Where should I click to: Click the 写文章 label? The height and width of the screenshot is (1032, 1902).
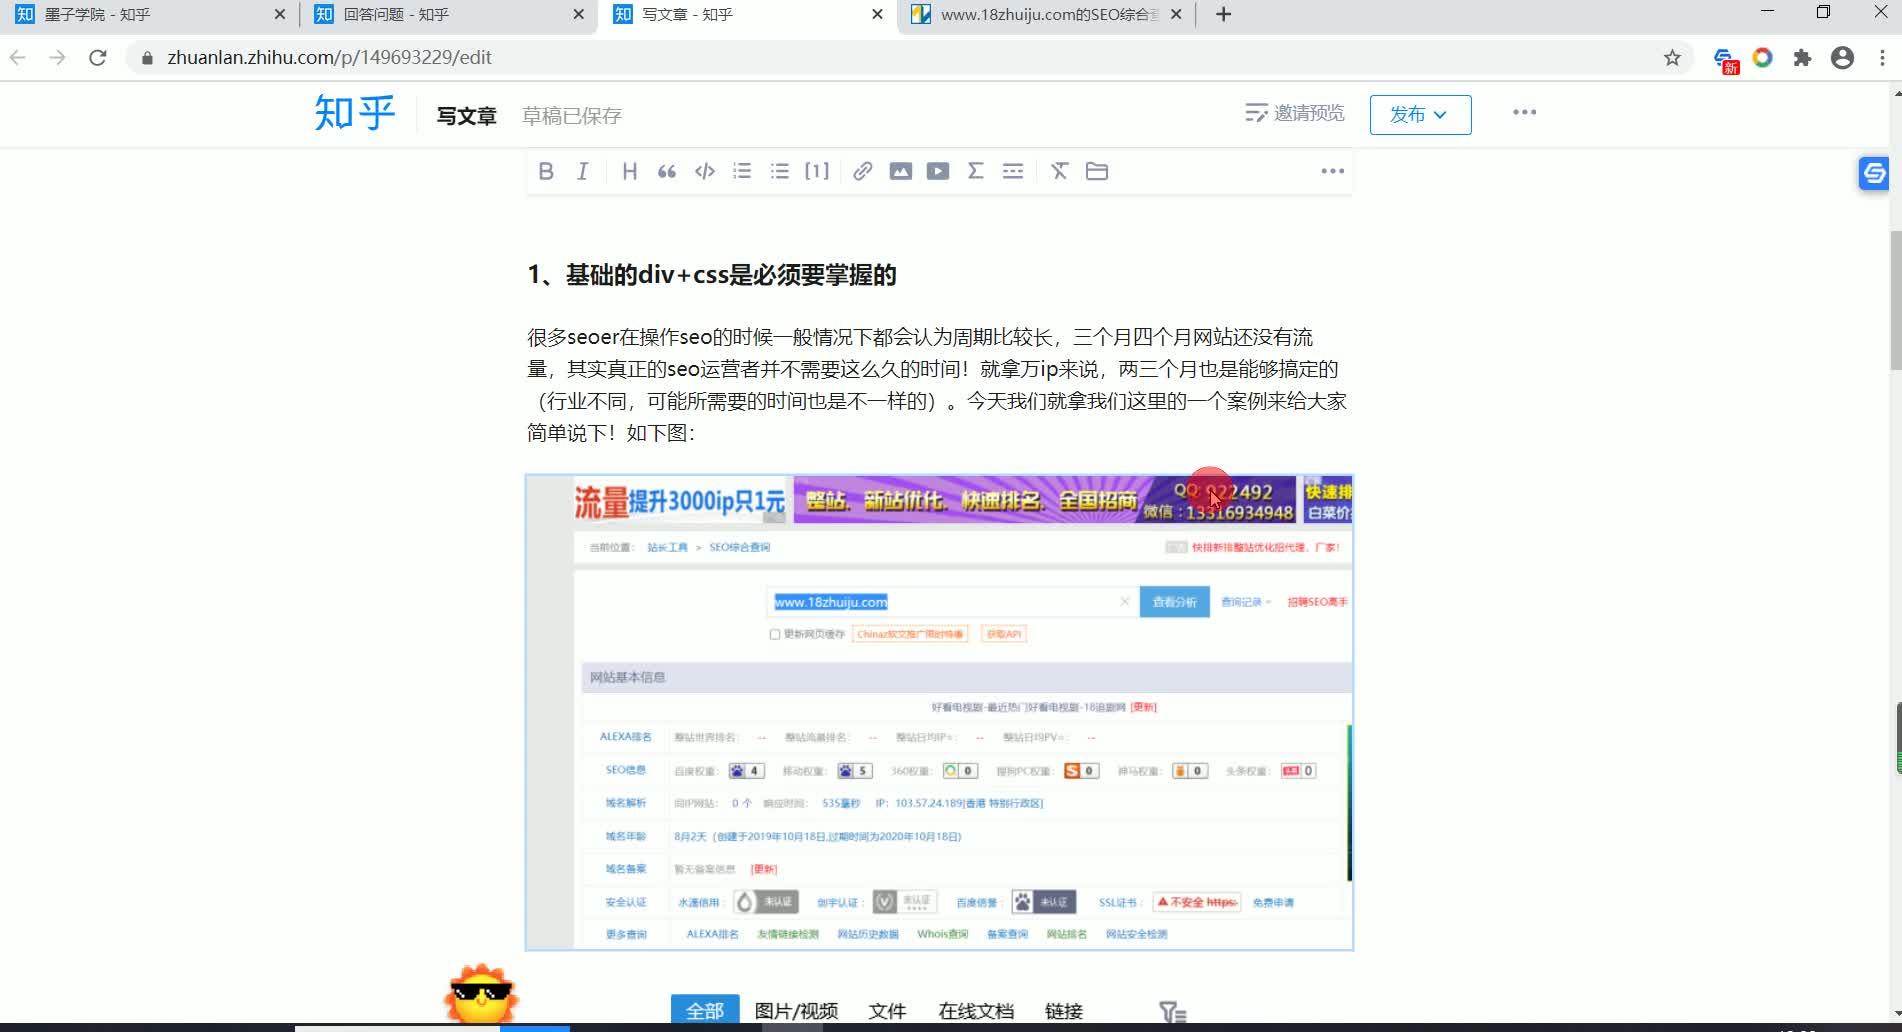[466, 116]
